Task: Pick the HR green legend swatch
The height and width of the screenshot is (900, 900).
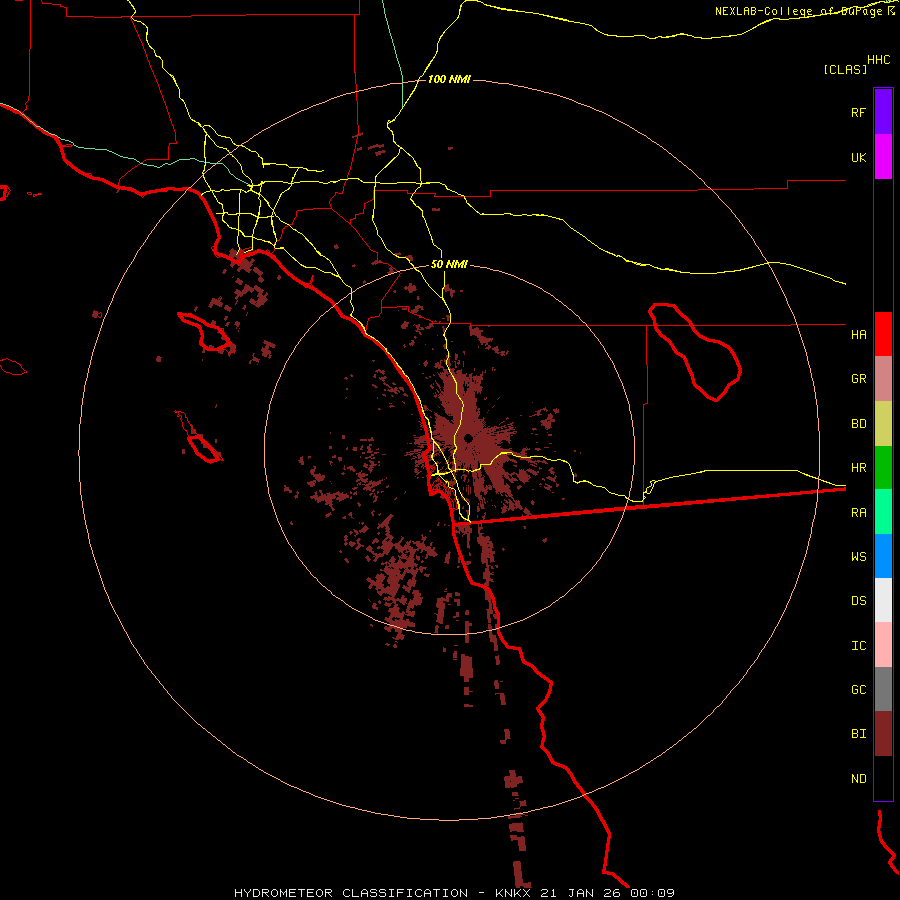Action: click(883, 468)
